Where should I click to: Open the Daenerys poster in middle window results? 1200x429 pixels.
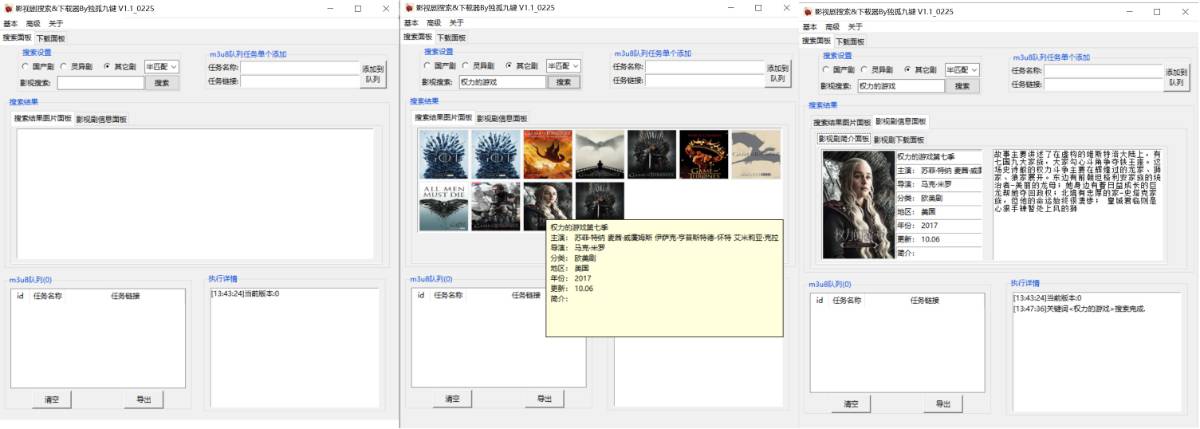coord(547,201)
